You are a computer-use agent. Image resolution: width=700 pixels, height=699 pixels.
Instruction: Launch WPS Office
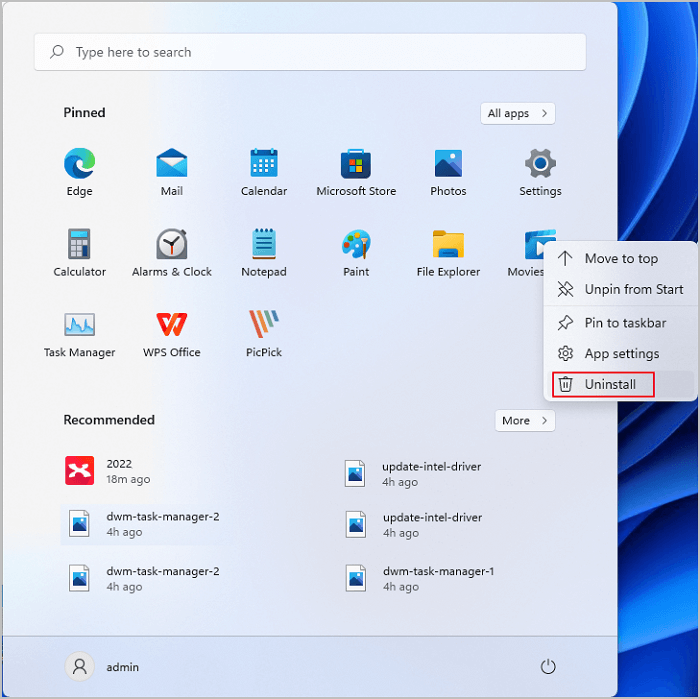pos(172,333)
